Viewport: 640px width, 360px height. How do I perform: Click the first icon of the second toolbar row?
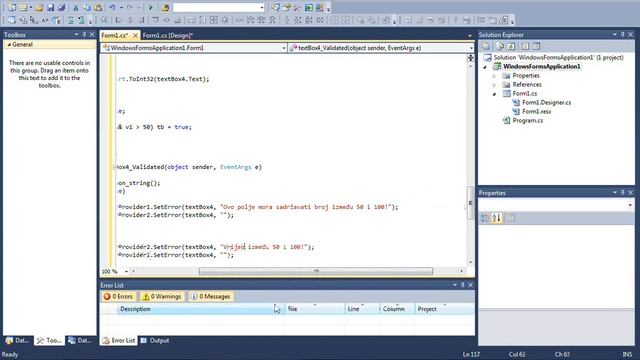pos(12,20)
